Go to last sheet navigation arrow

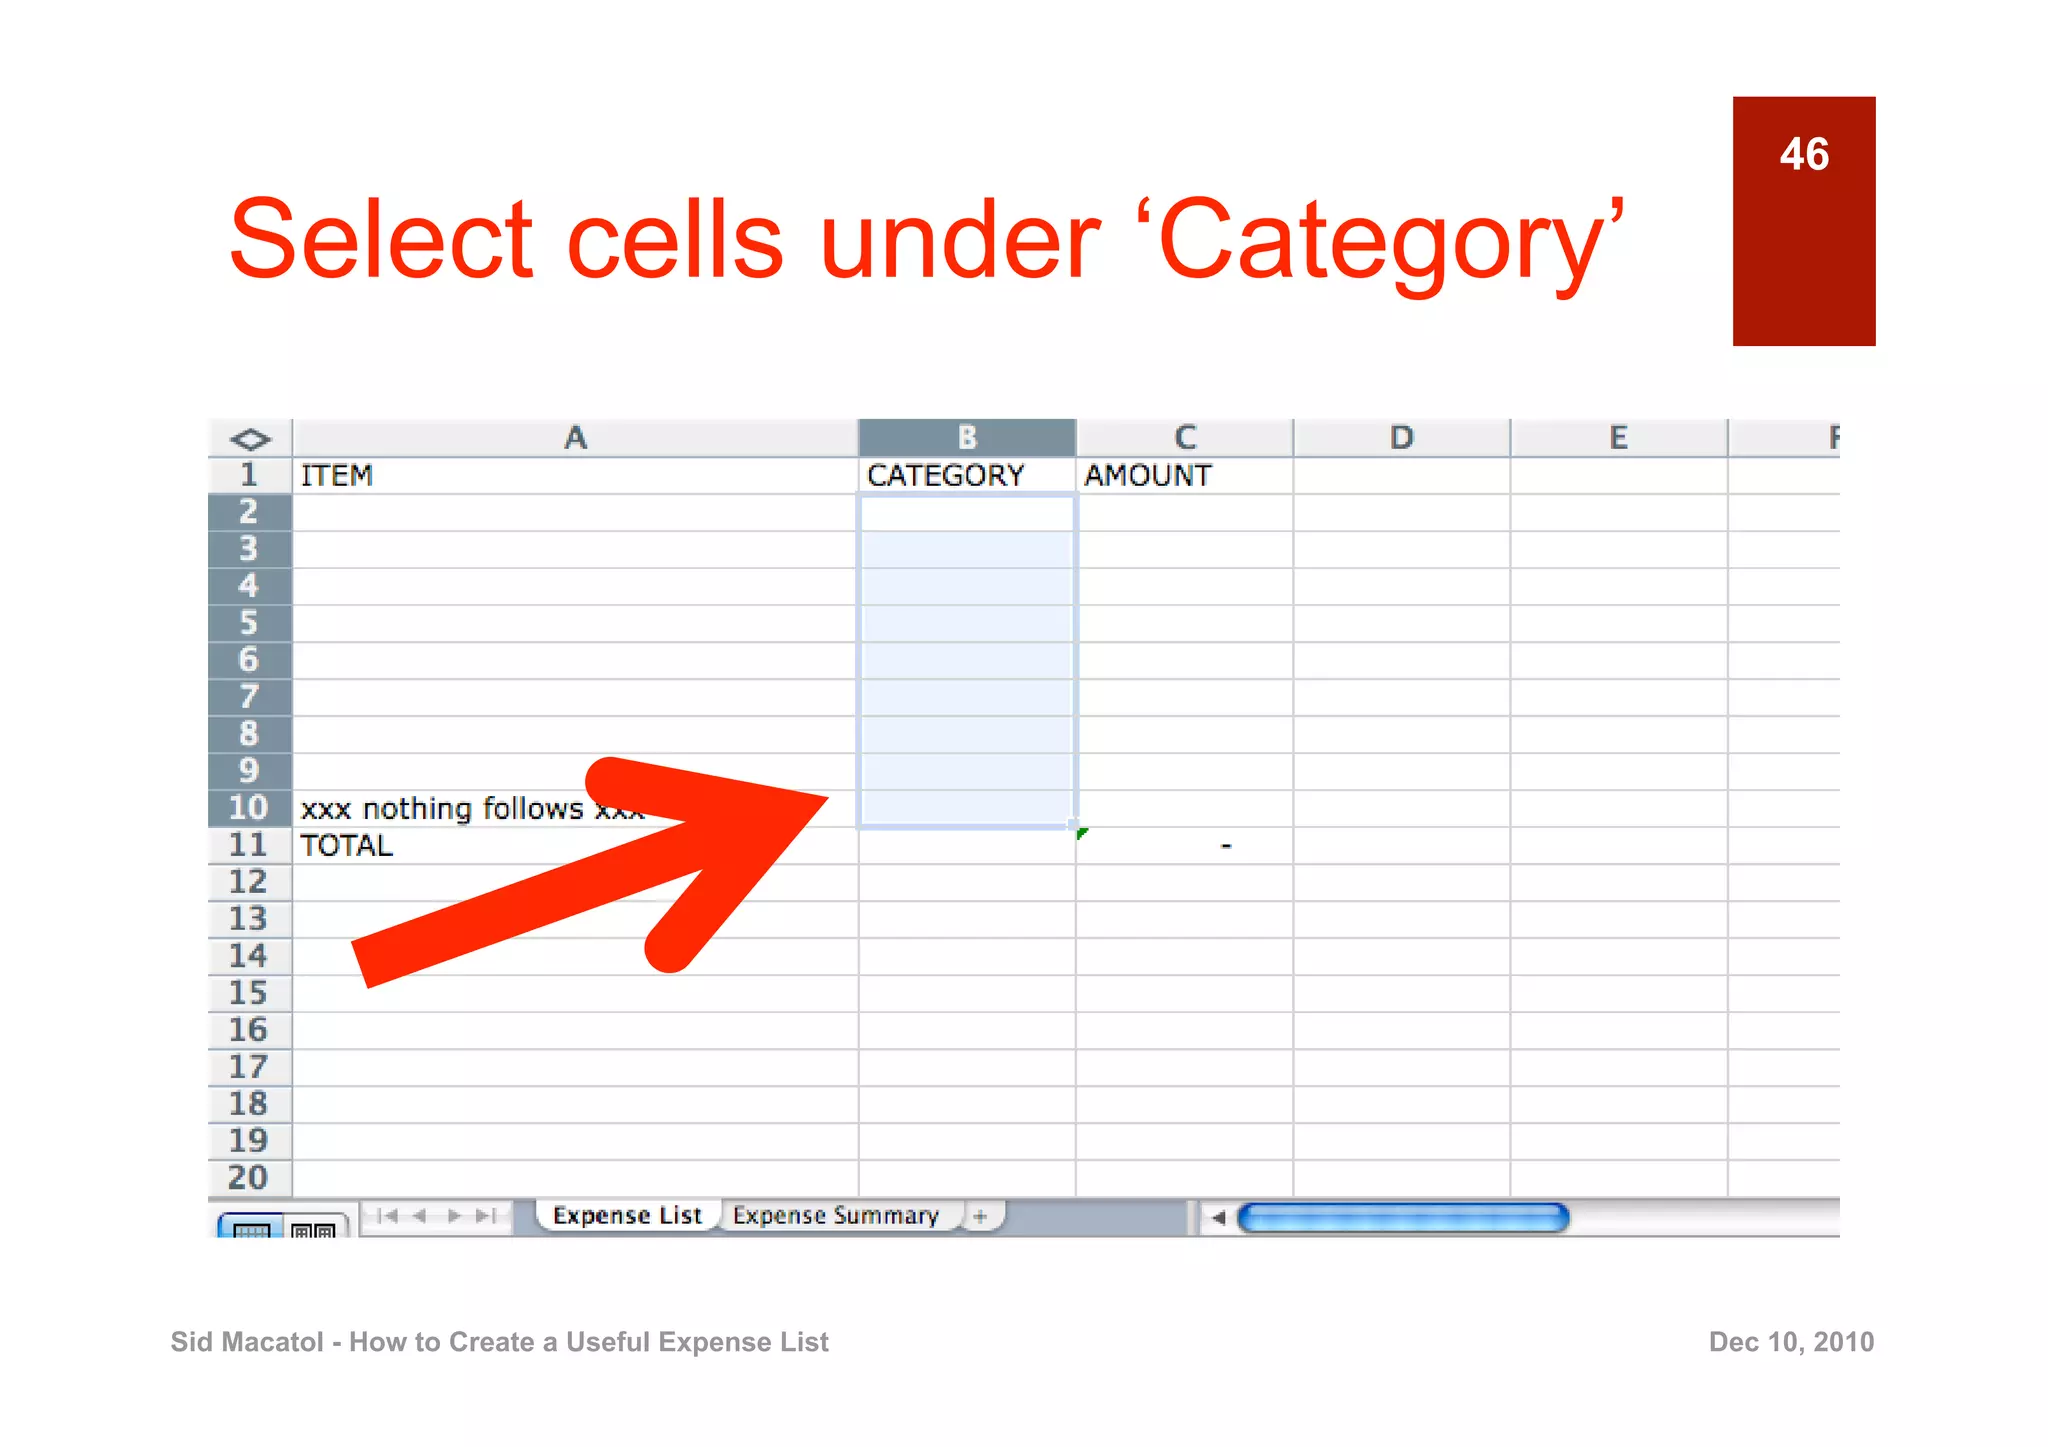click(487, 1216)
